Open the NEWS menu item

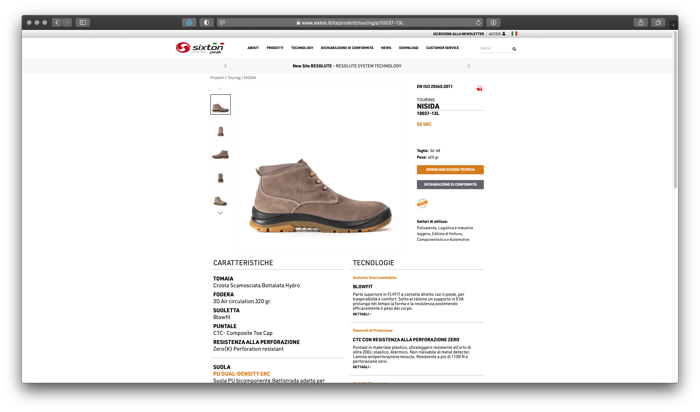tap(386, 48)
